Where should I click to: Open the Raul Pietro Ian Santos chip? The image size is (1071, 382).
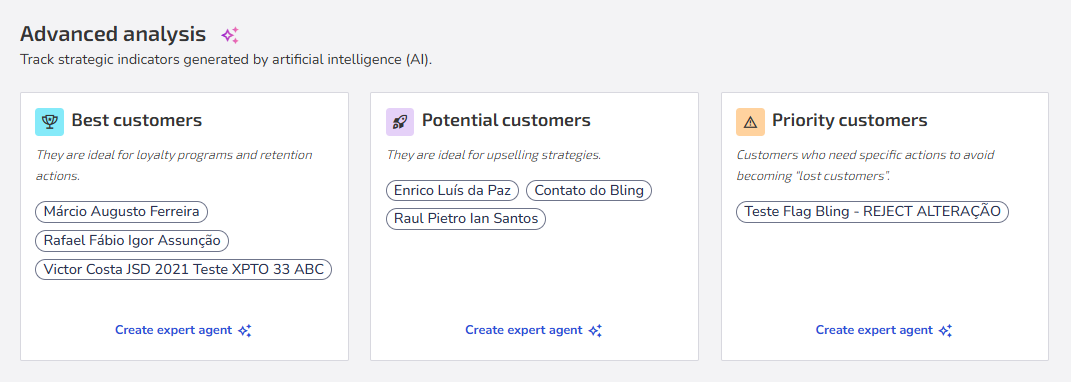(466, 219)
